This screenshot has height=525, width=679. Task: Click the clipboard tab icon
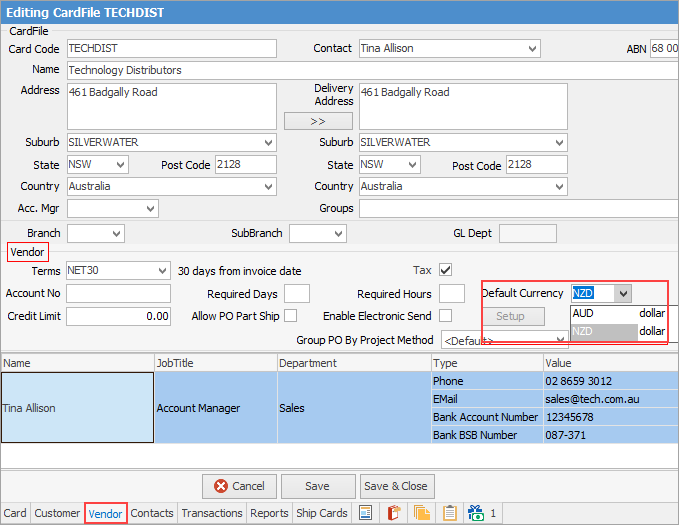(450, 513)
